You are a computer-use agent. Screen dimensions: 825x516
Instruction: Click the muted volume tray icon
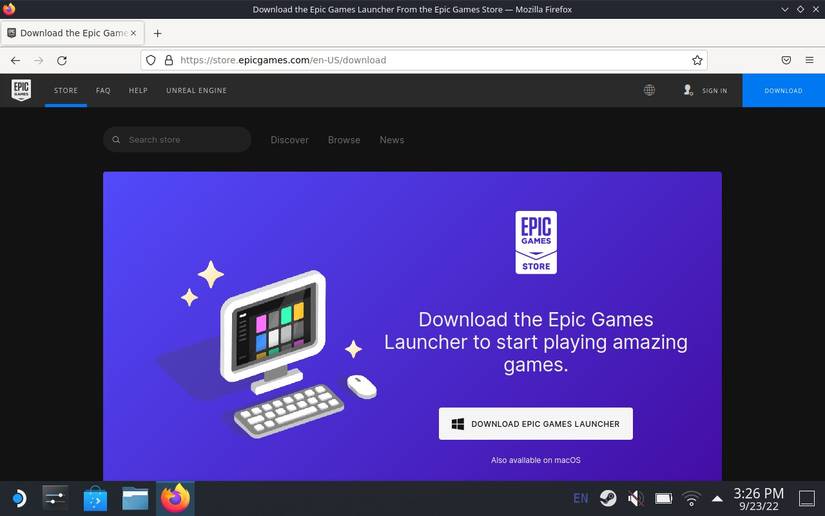[636, 498]
